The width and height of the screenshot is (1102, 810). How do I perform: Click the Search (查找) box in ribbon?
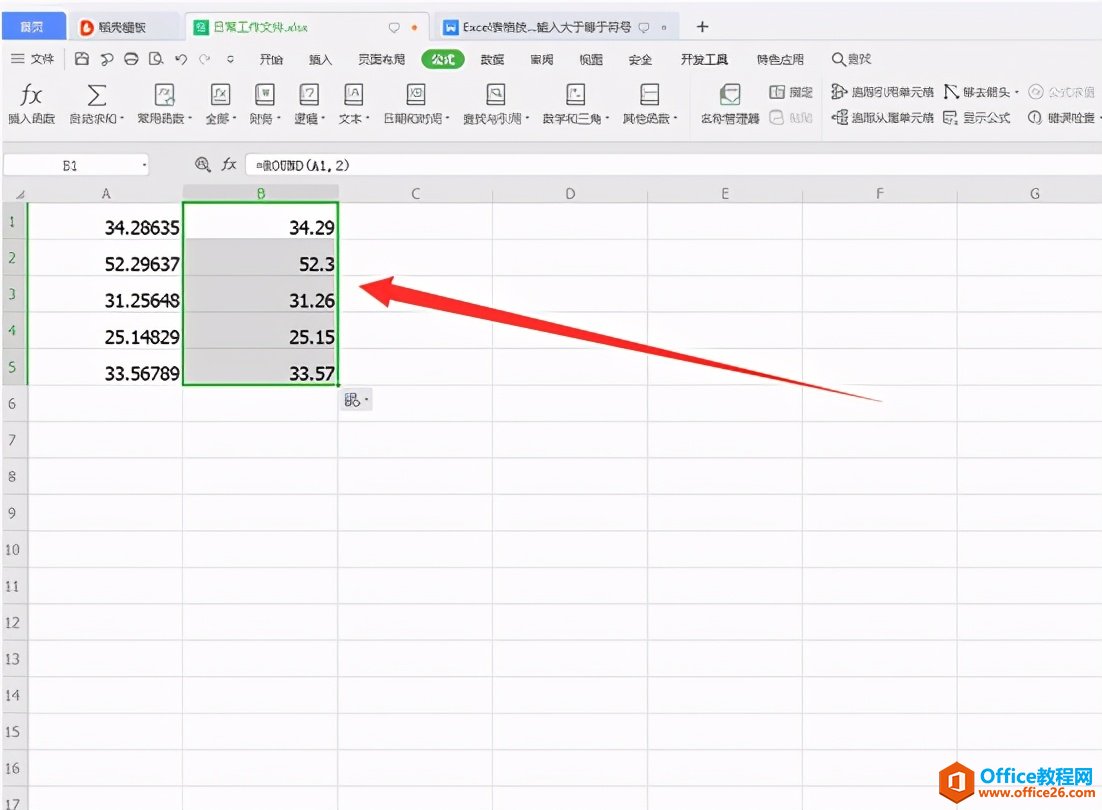(x=851, y=59)
